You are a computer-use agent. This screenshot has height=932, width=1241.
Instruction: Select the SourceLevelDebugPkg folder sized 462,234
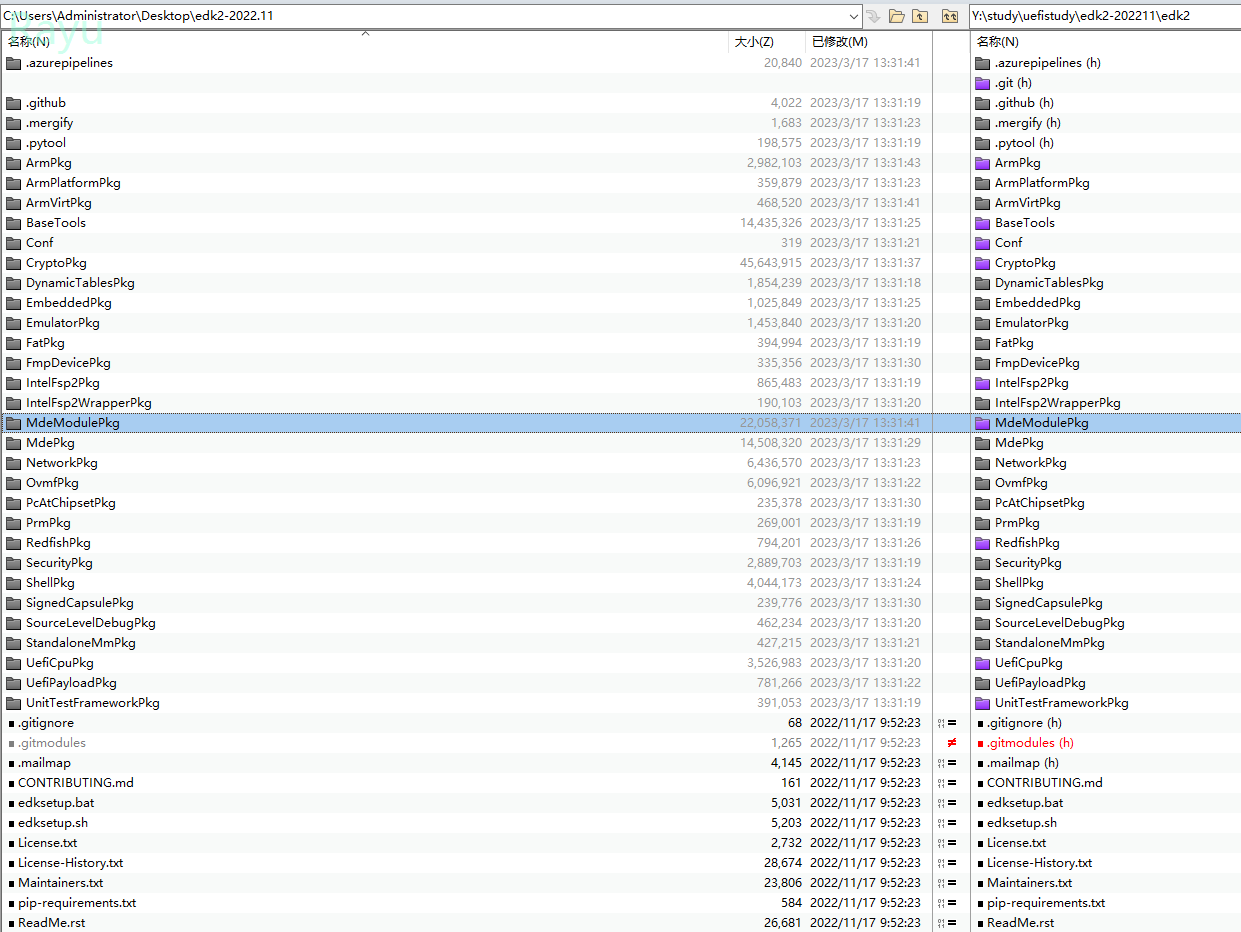[x=91, y=623]
